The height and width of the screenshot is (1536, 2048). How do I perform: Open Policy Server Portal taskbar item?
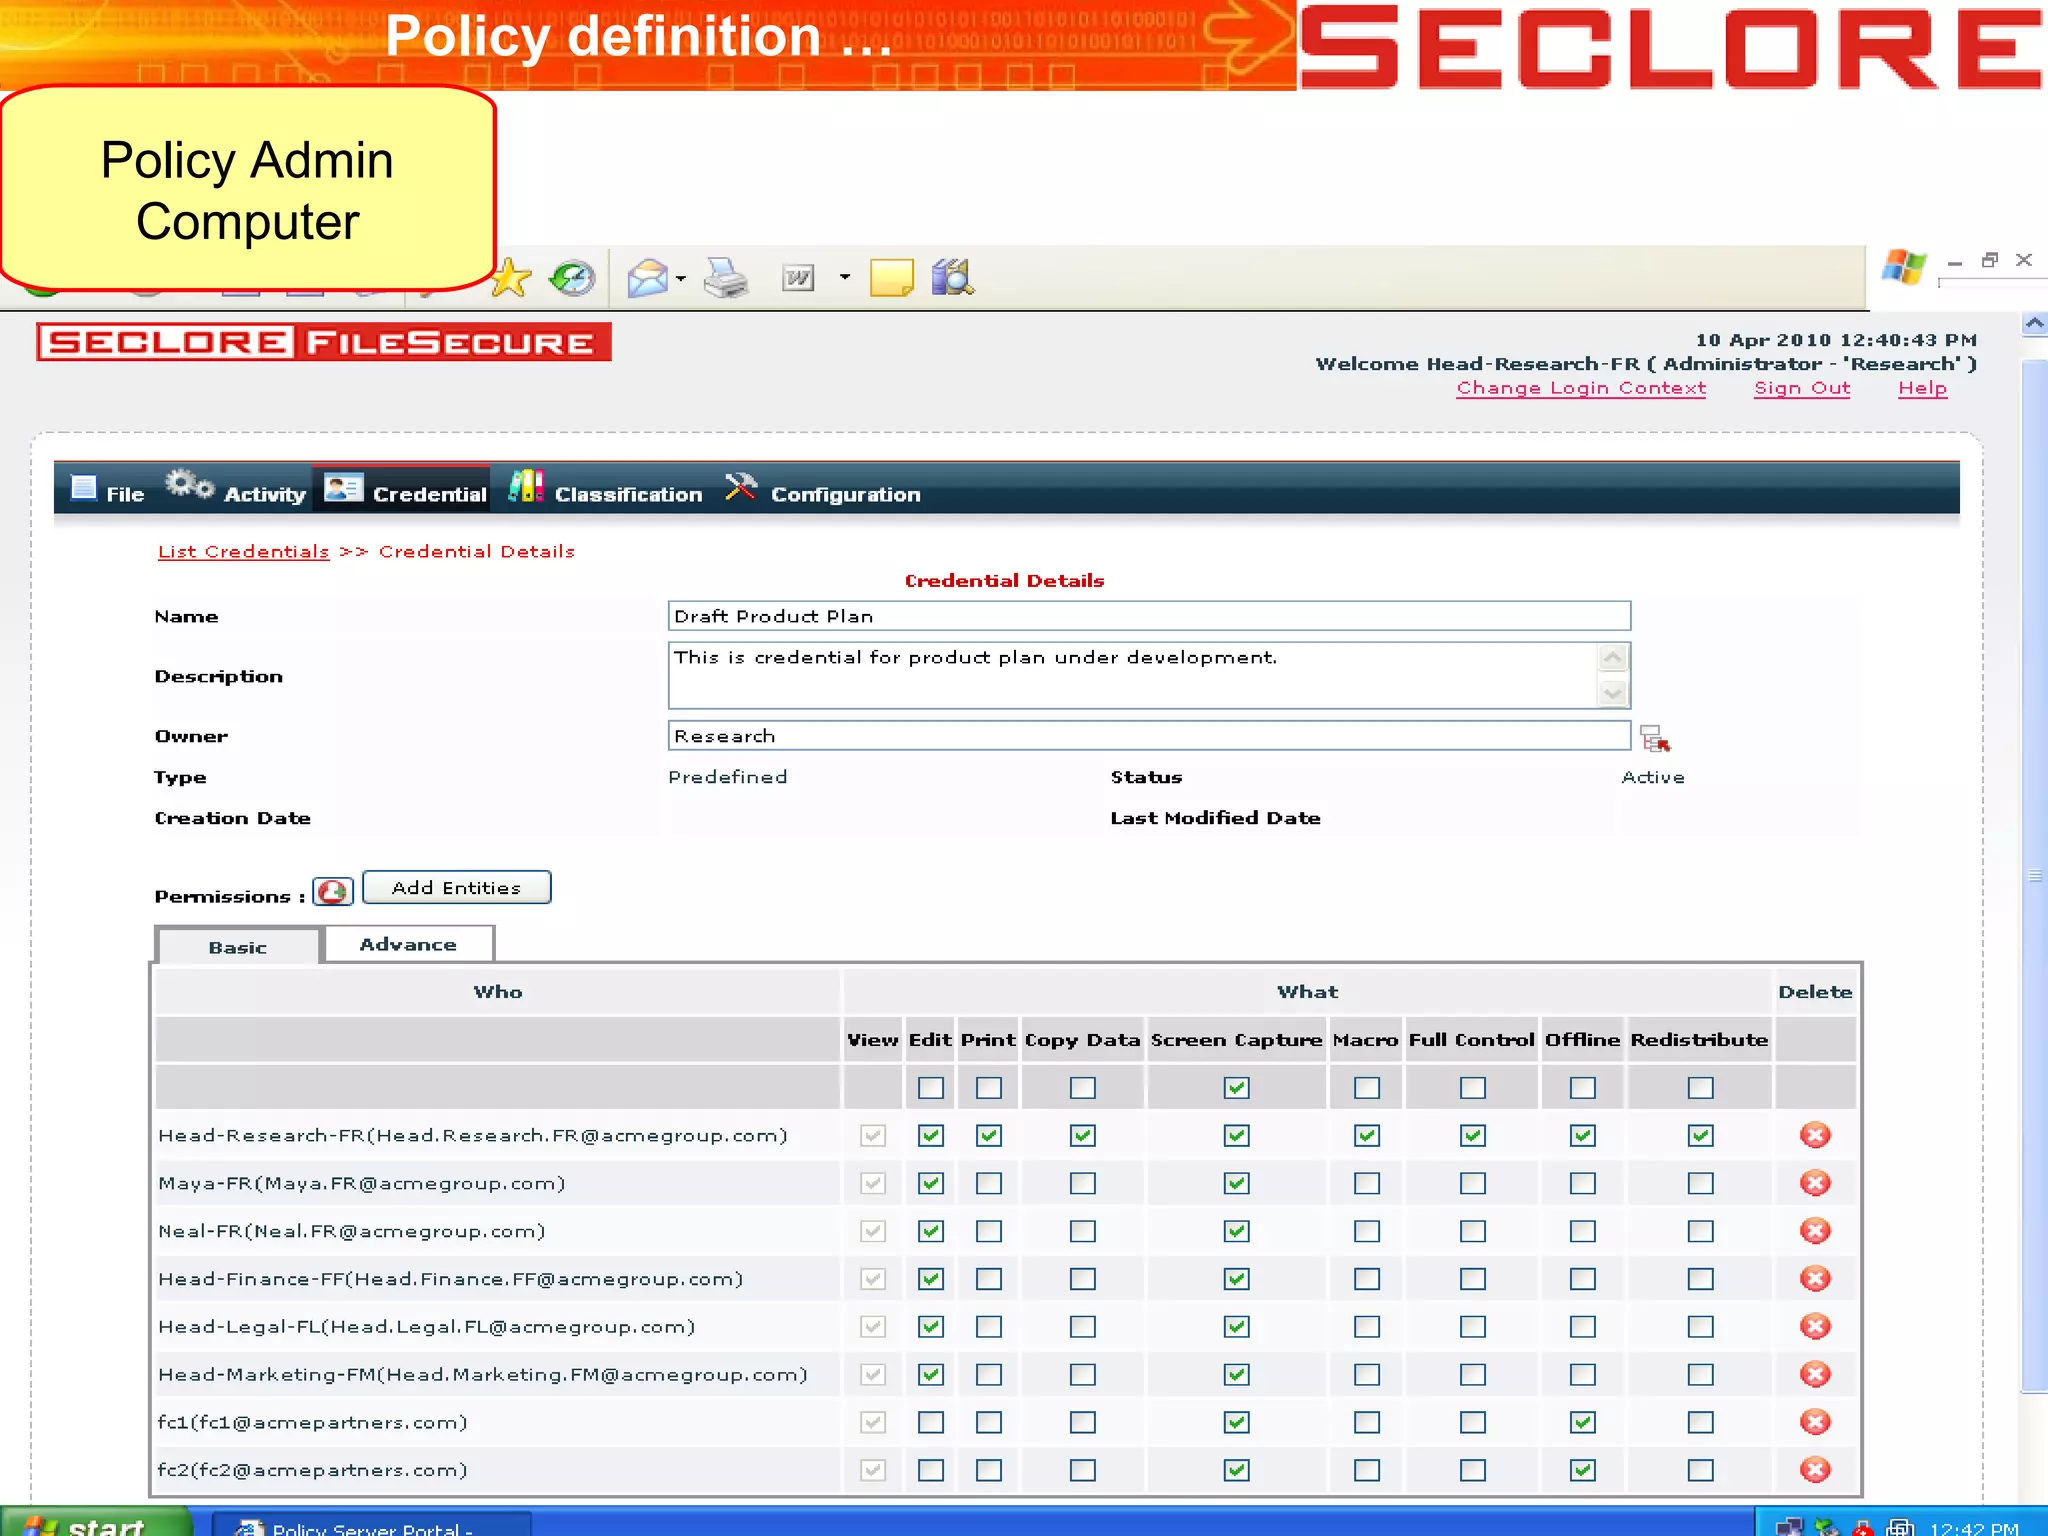pos(372,1524)
